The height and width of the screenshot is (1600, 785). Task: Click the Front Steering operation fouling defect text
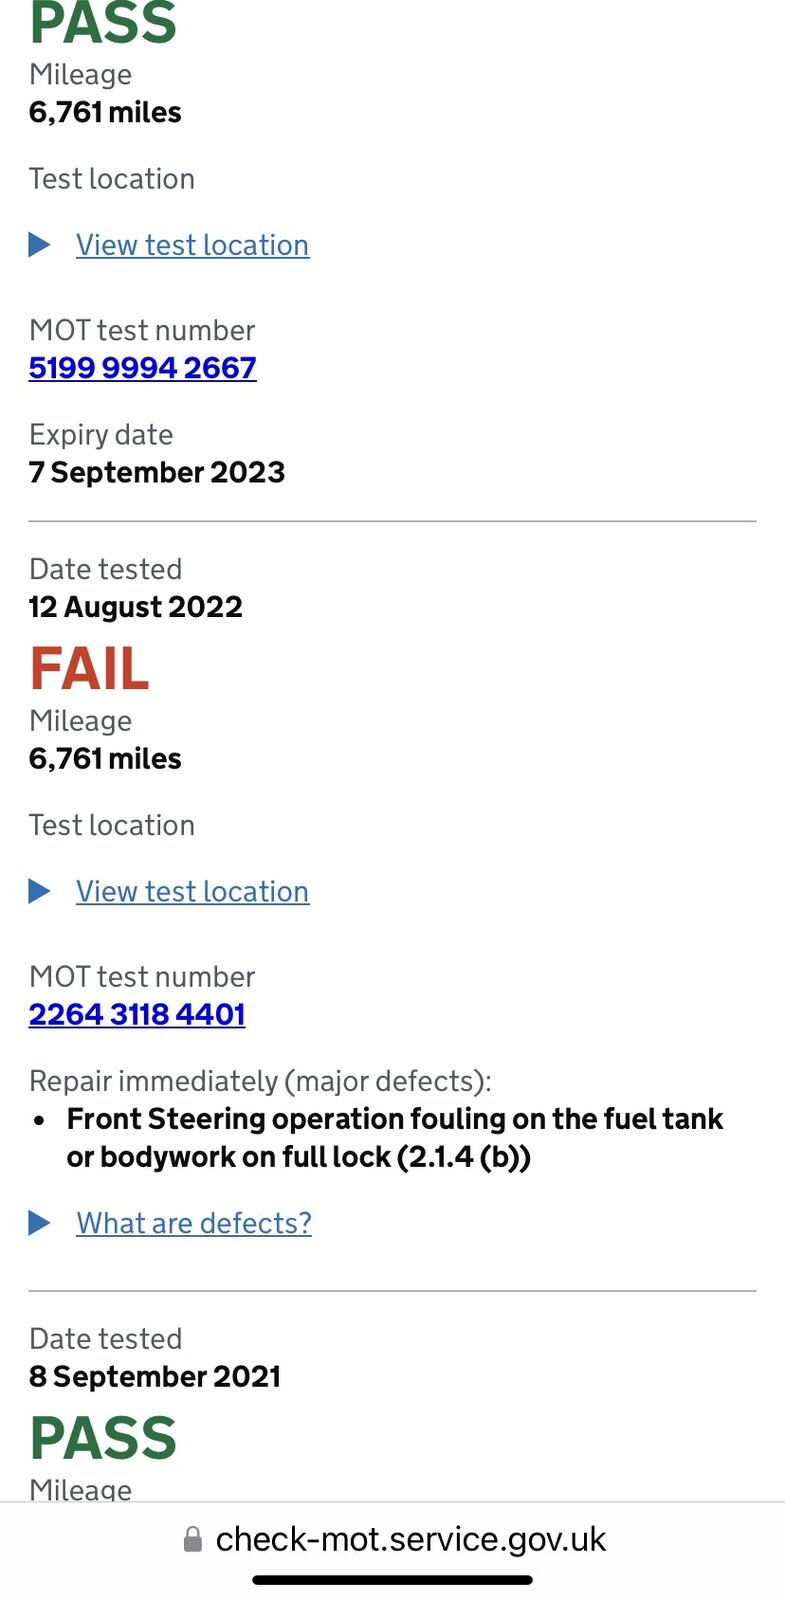pos(394,1138)
